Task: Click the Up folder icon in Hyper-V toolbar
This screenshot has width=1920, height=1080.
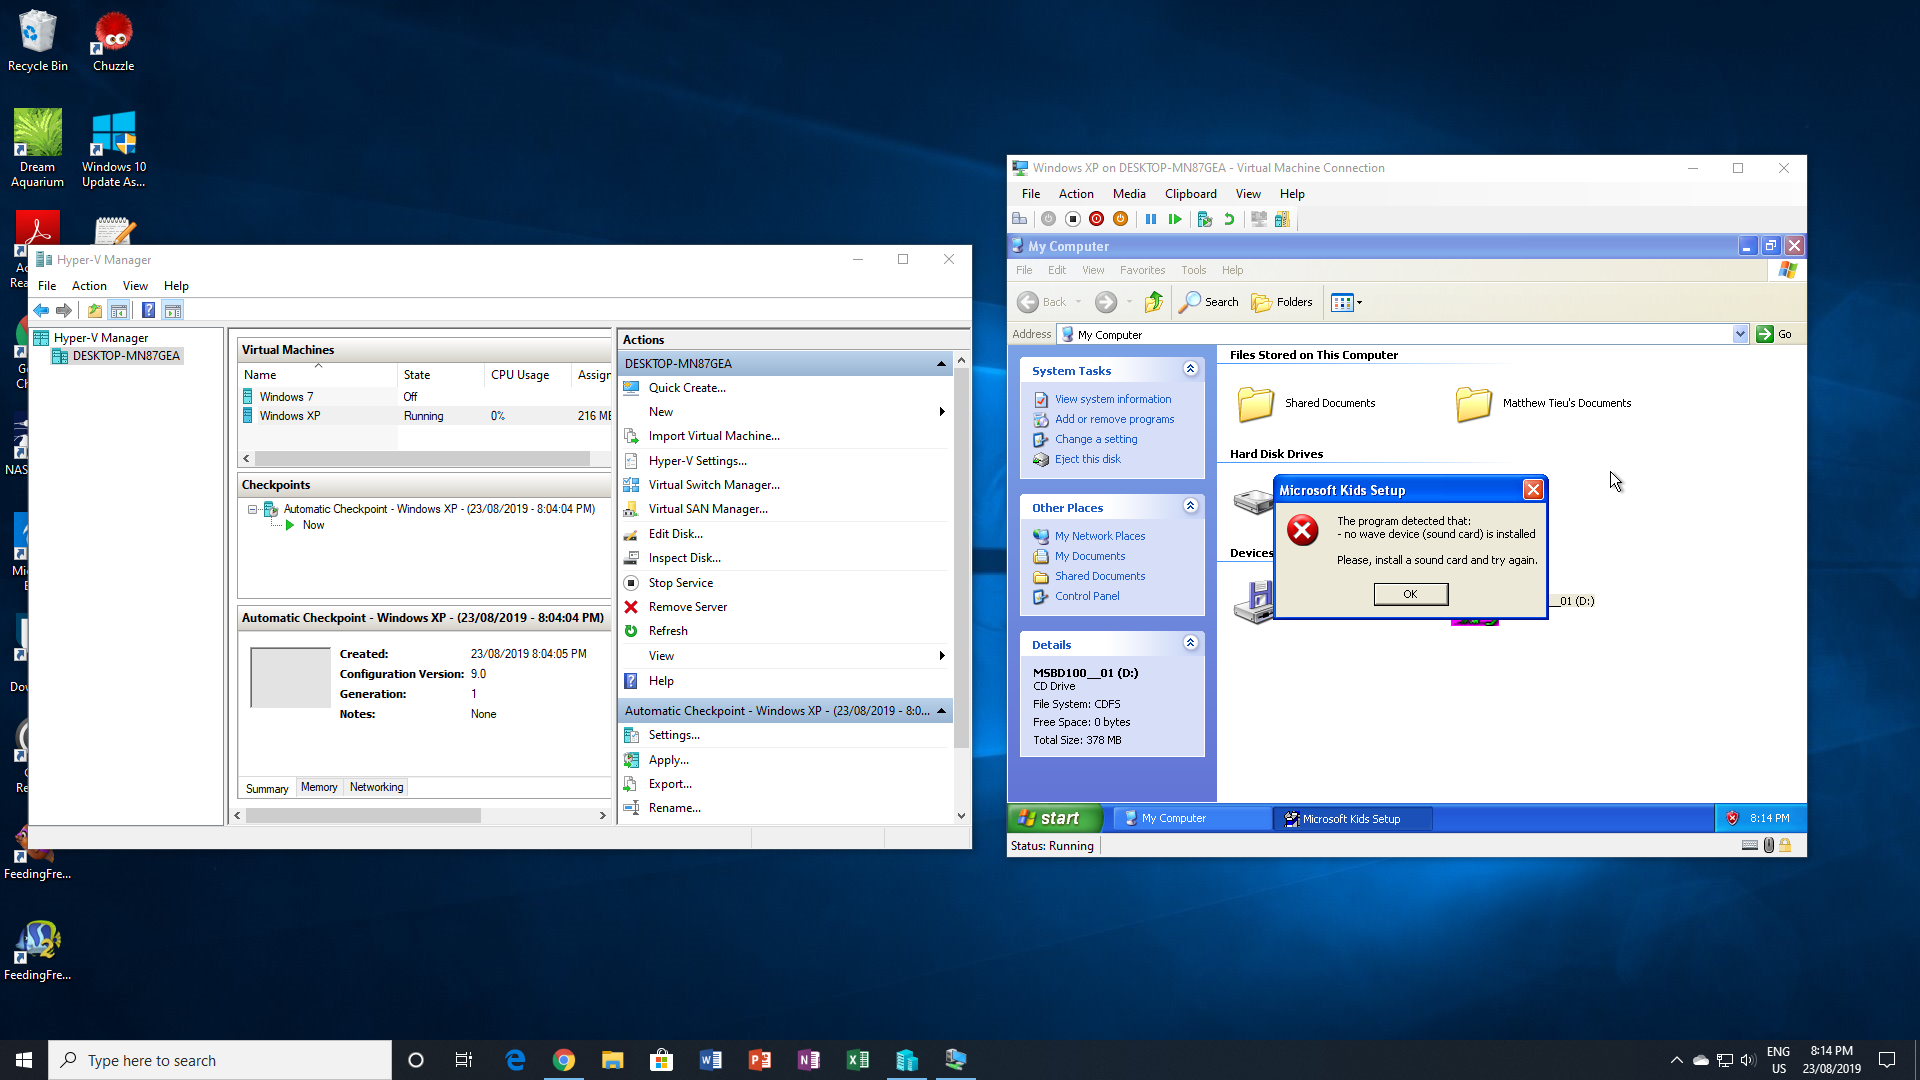Action: (x=94, y=311)
